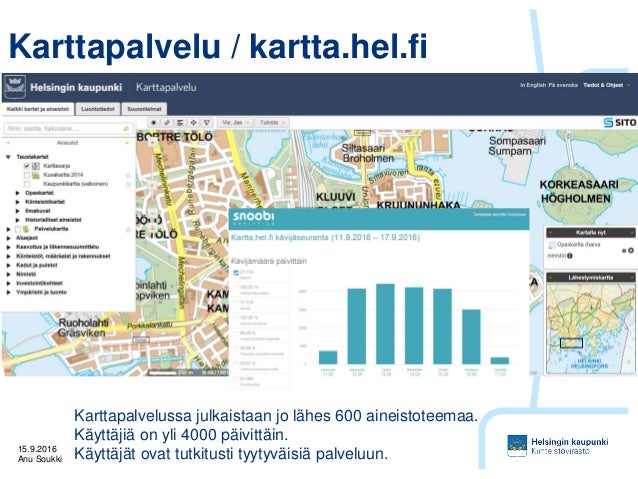Select the four-arrow pan tool in map toolbar
The image size is (638, 479).
tap(194, 122)
